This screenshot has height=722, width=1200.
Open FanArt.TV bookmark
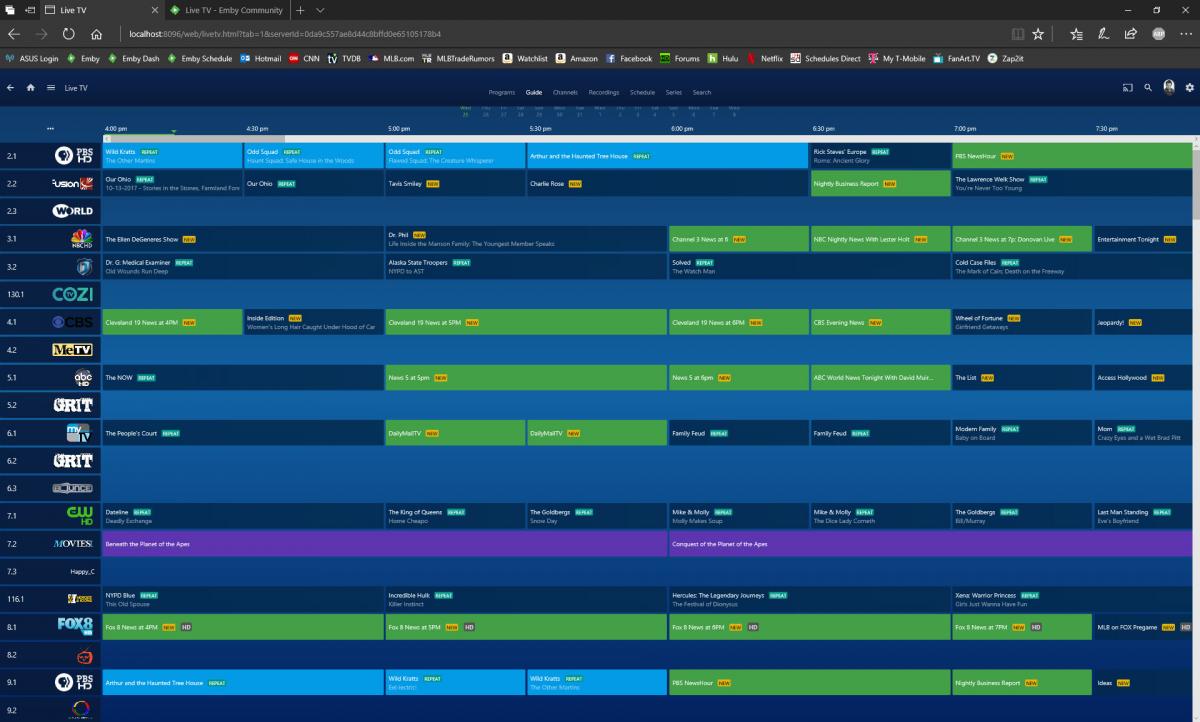pos(957,59)
